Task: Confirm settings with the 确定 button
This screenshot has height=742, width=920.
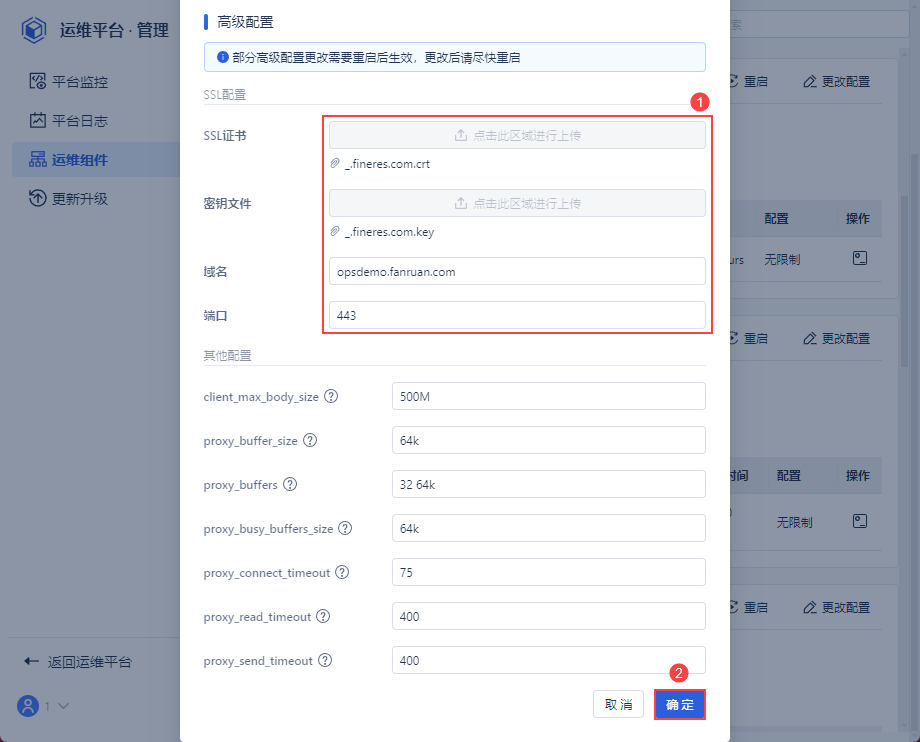Action: [679, 704]
